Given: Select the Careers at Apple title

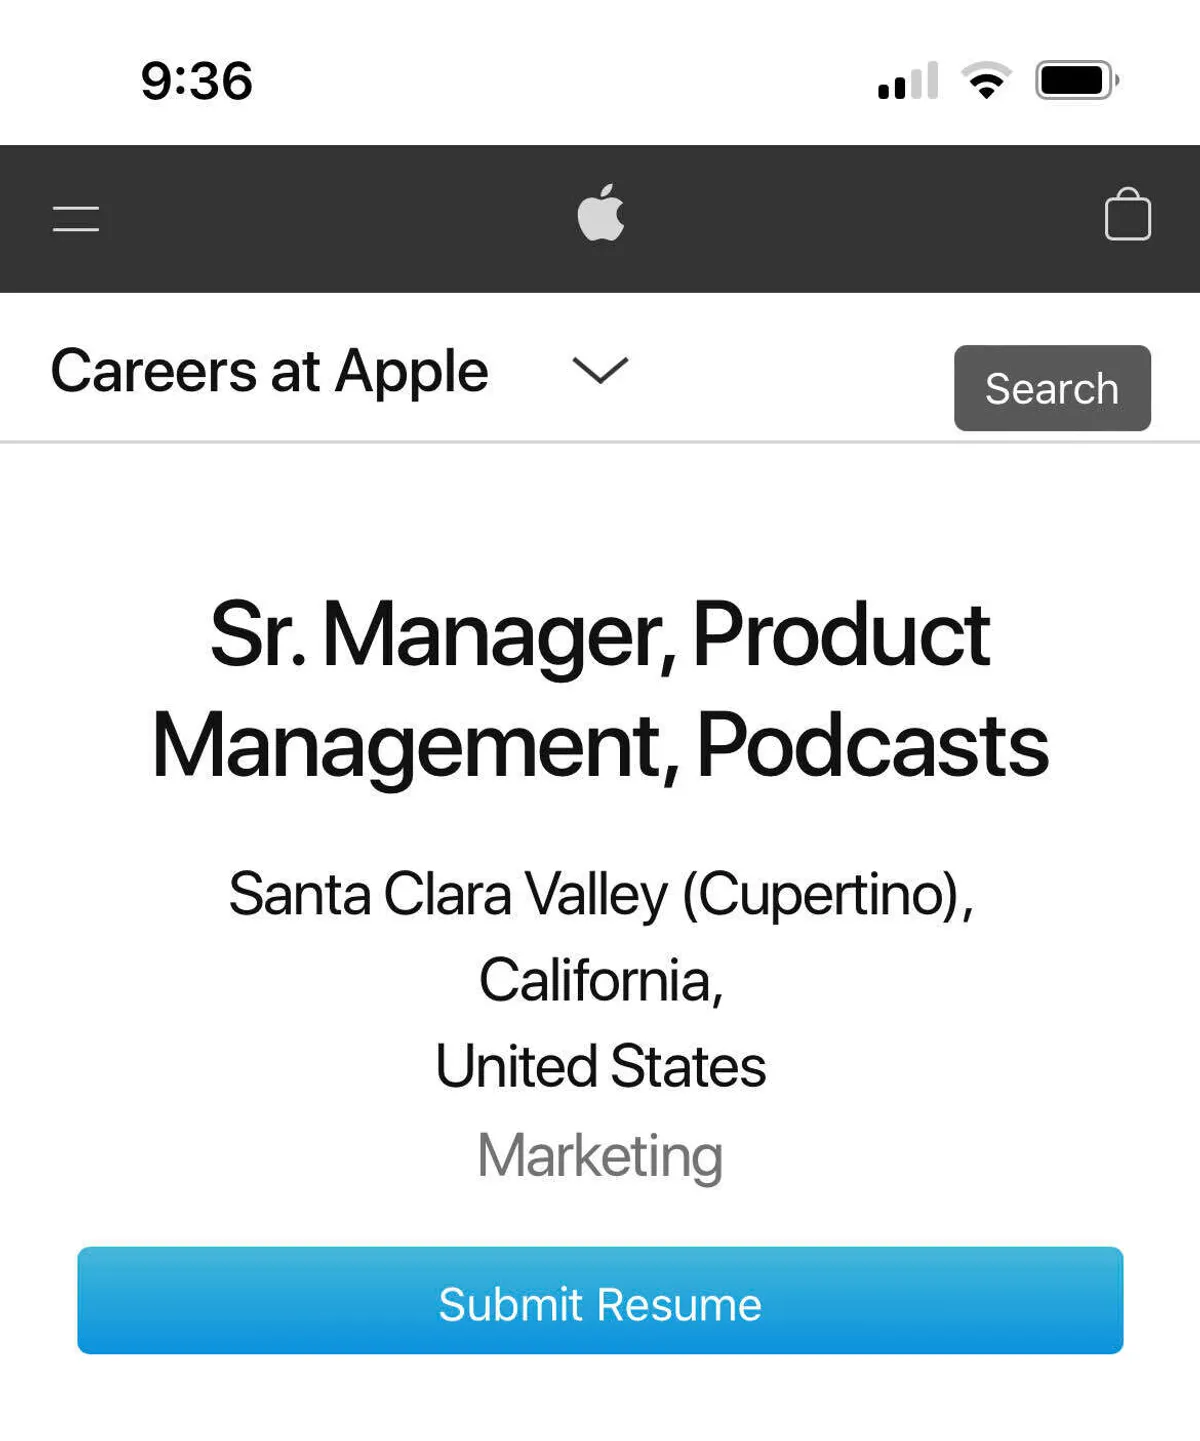Looking at the screenshot, I should click(269, 371).
